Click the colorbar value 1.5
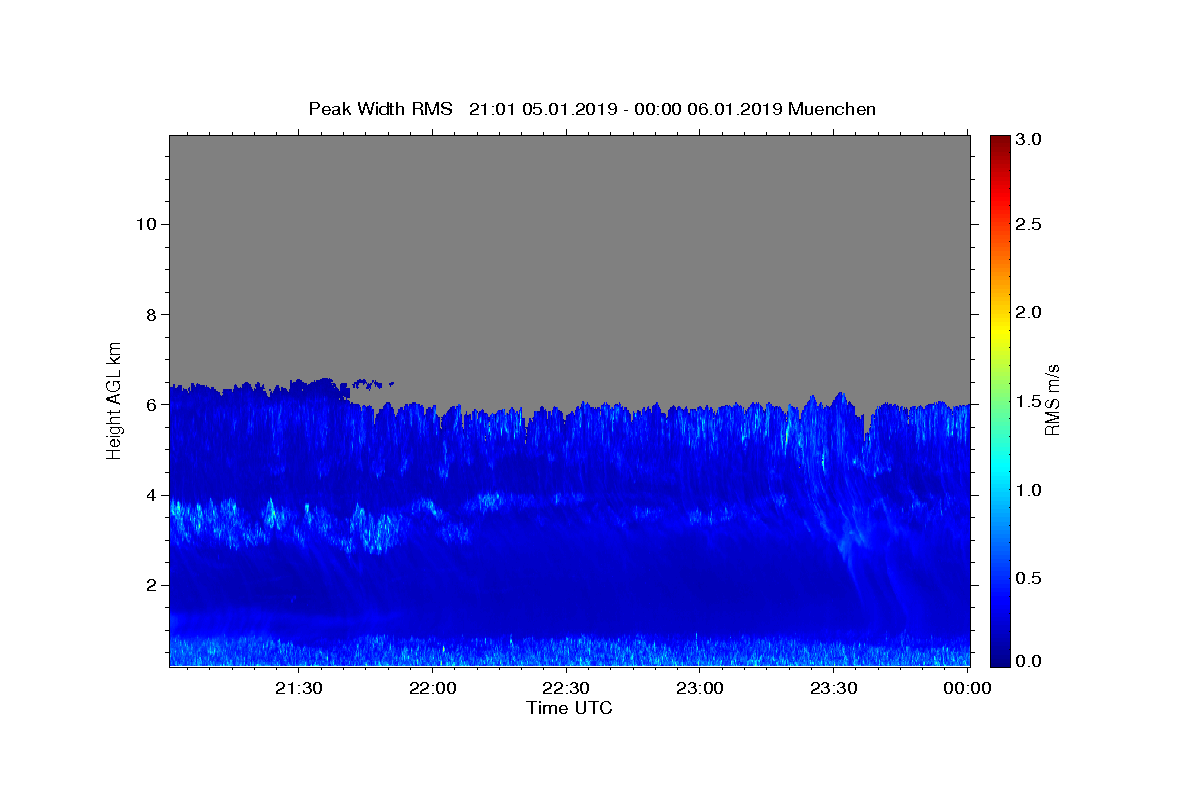 pos(1030,401)
